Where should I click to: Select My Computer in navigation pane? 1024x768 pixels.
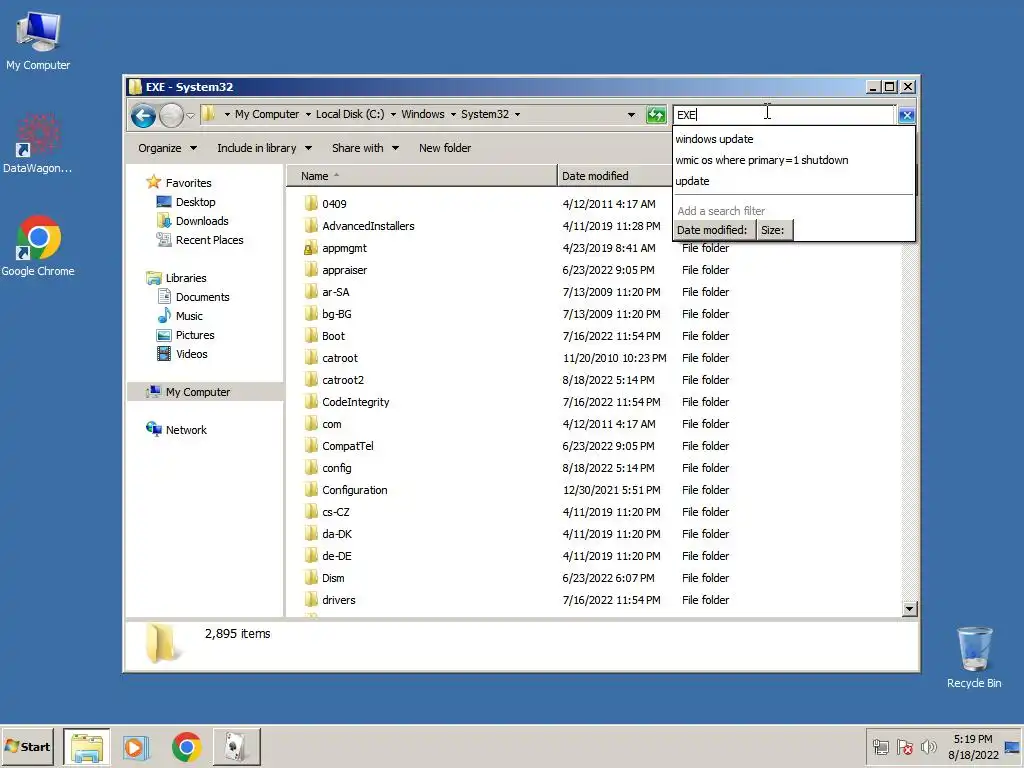coord(197,392)
